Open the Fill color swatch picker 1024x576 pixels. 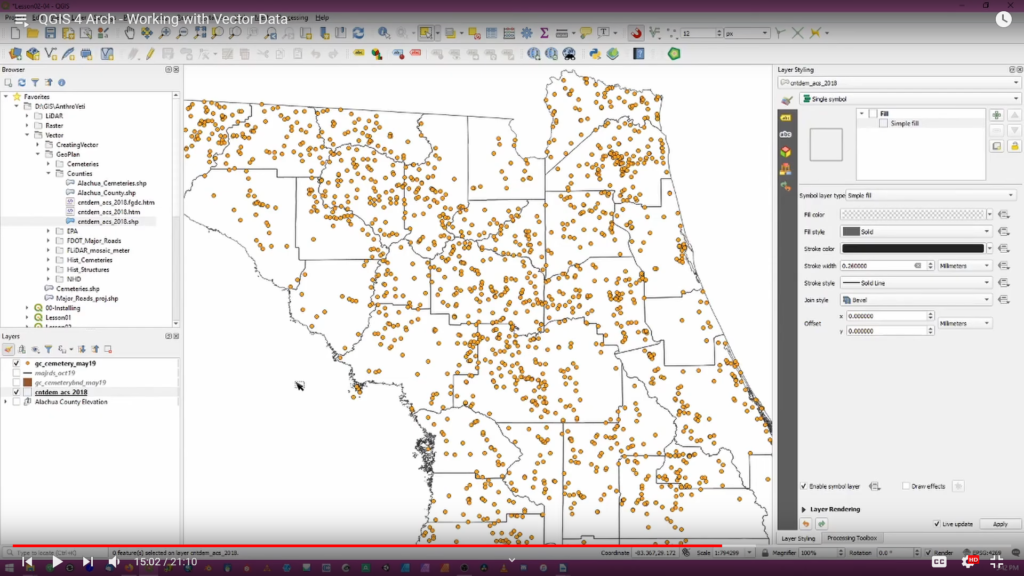point(912,214)
